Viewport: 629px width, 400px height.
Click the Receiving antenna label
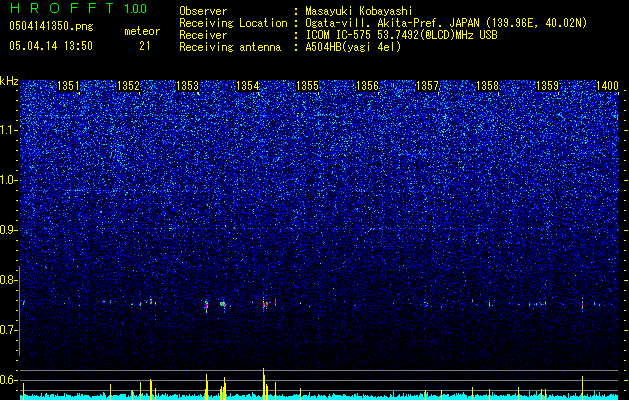click(230, 47)
